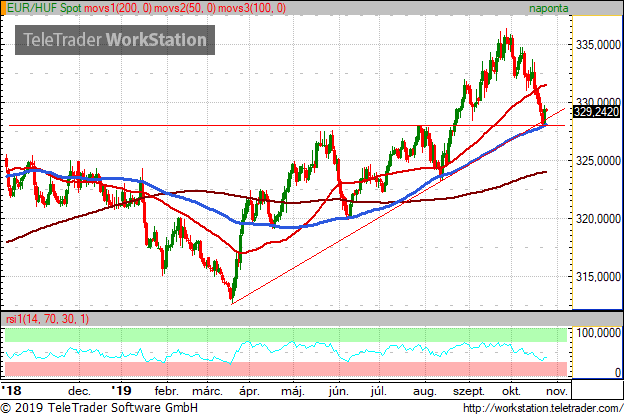Viewport: 624px width, 417px height.
Task: Click the 320,0000 price axis label
Action: [x=598, y=219]
